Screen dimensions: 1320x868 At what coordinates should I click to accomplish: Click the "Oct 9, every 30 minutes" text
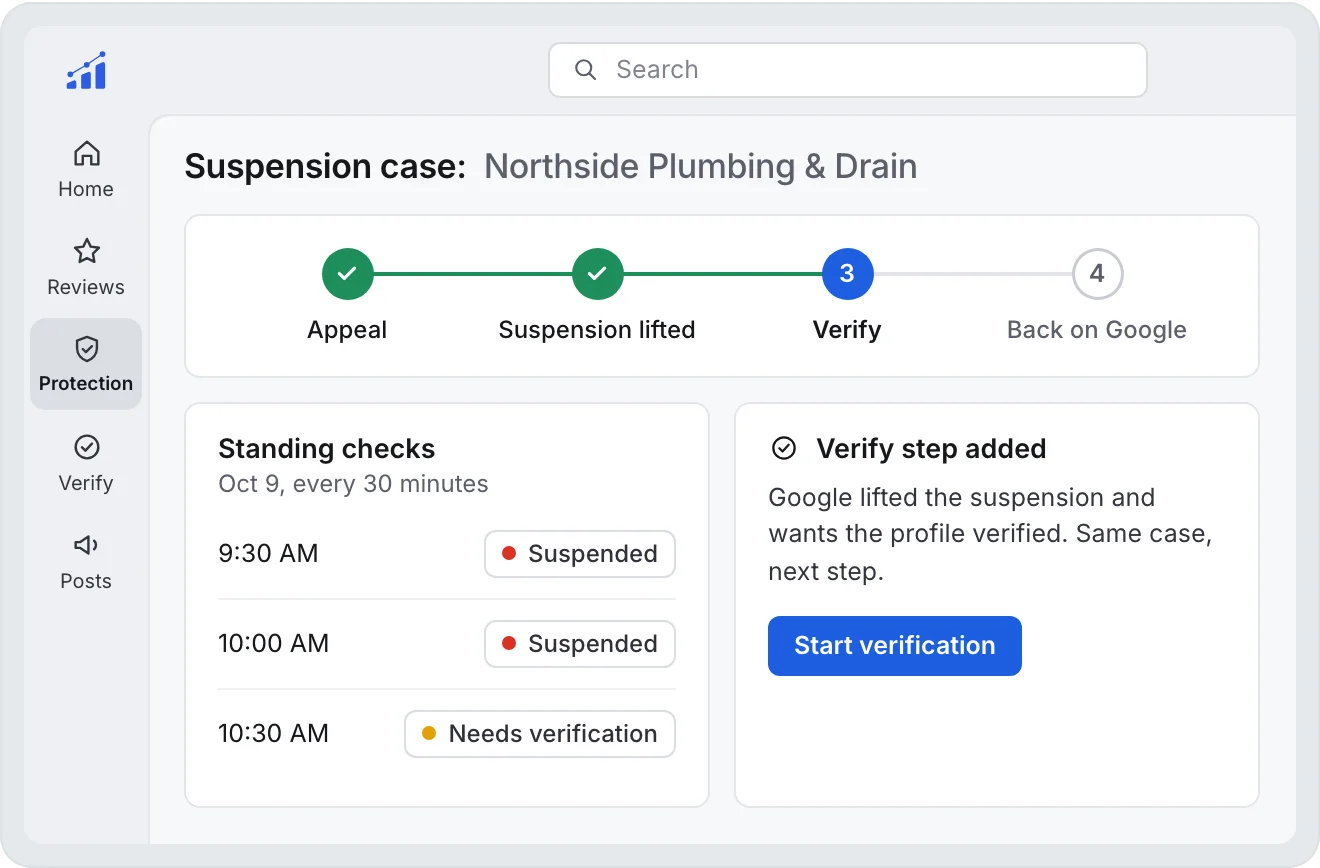point(353,485)
